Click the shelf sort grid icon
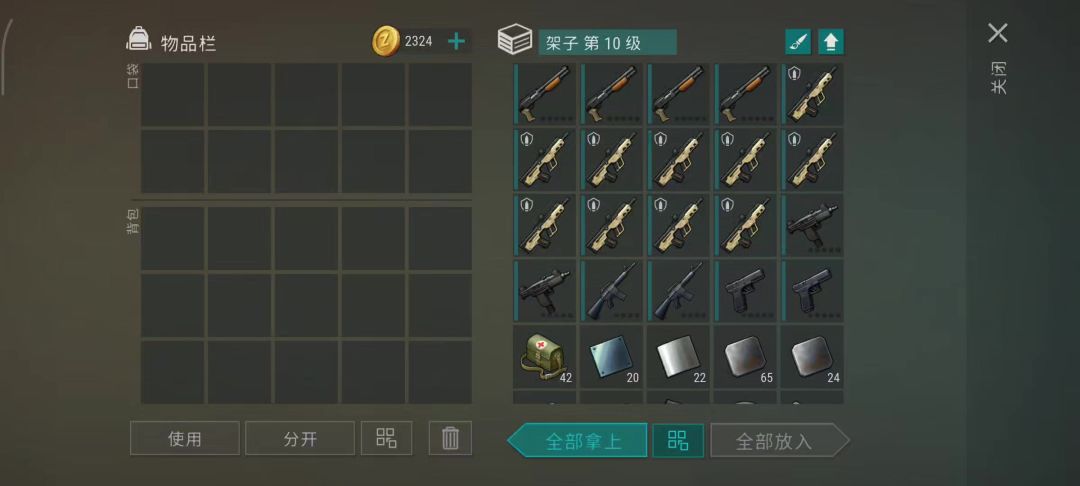The image size is (1080, 486). 678,441
